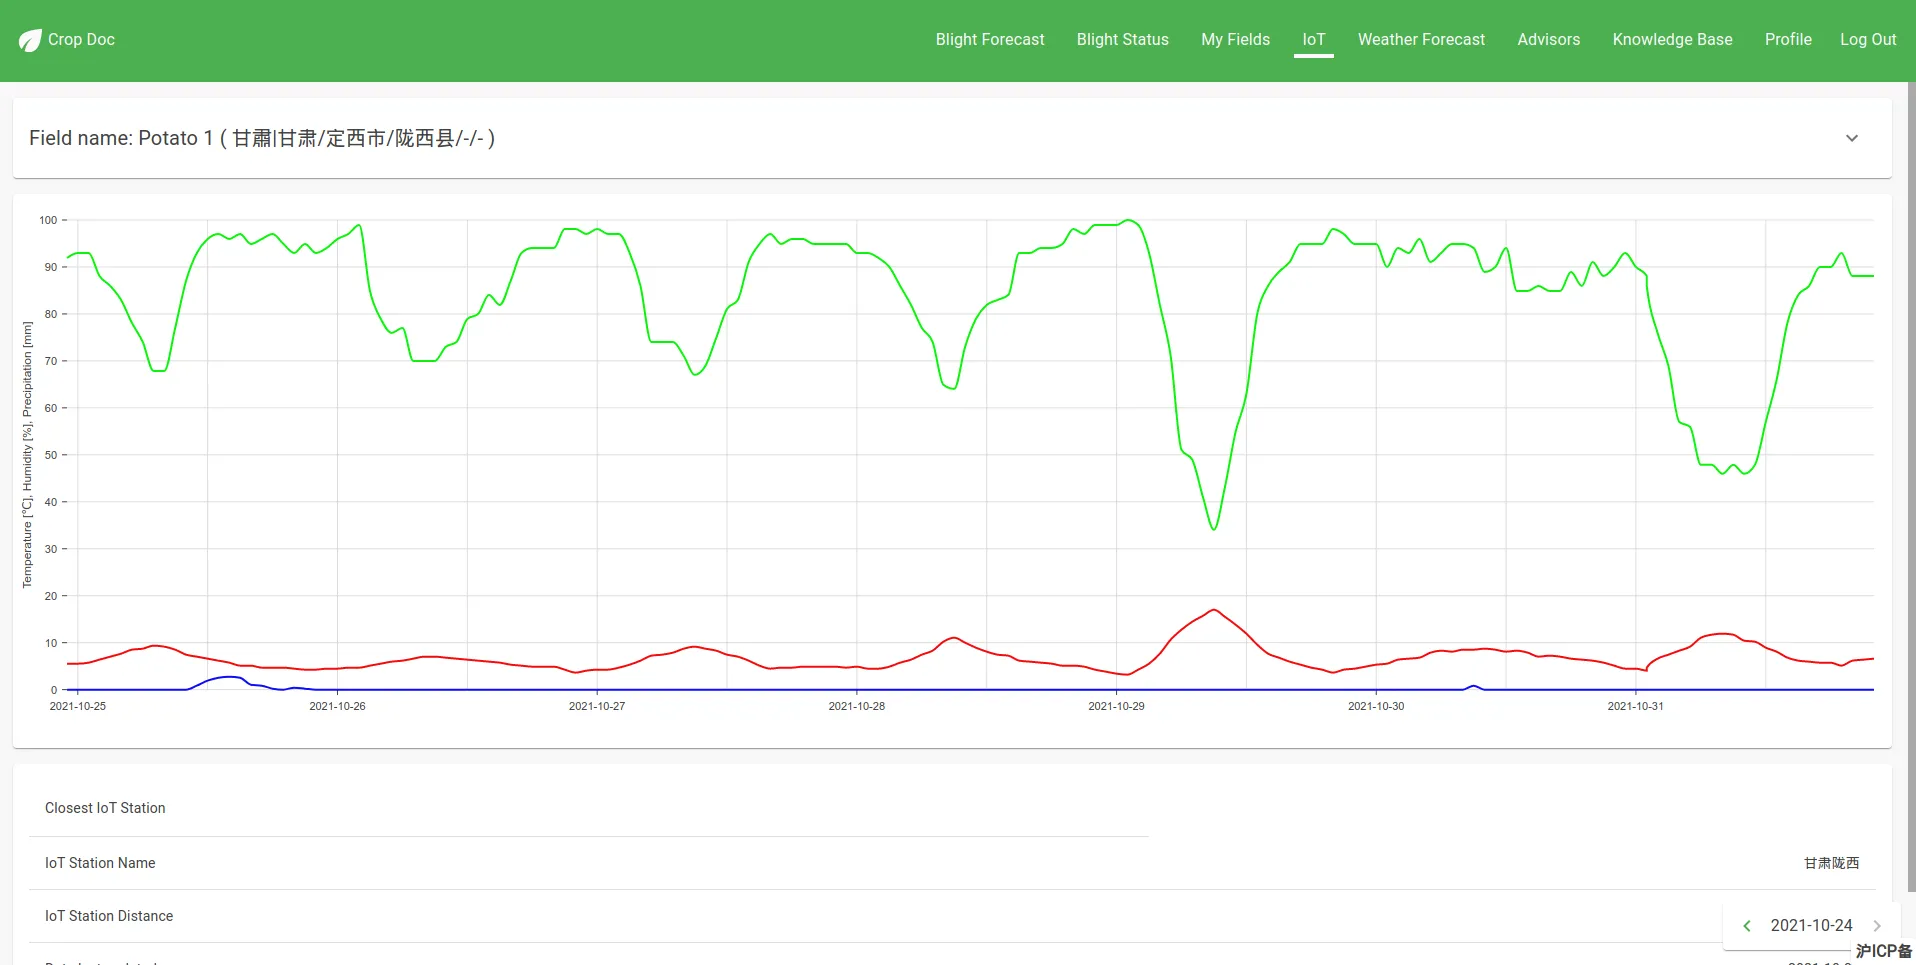1916x965 pixels.
Task: Click the 2021-10-24 date field
Action: (1811, 926)
